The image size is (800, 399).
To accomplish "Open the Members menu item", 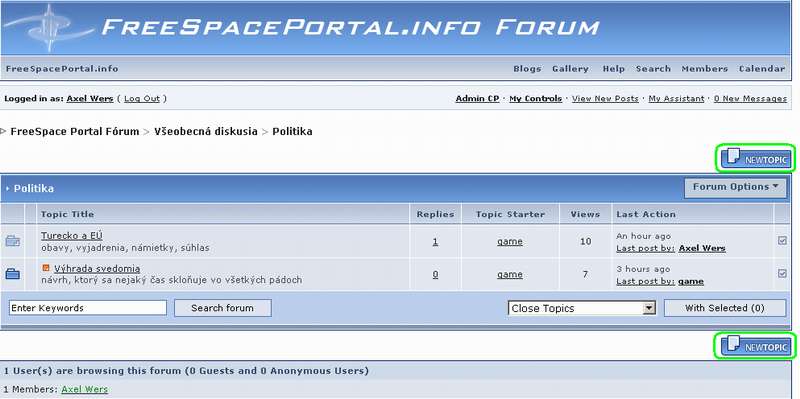I will point(705,69).
